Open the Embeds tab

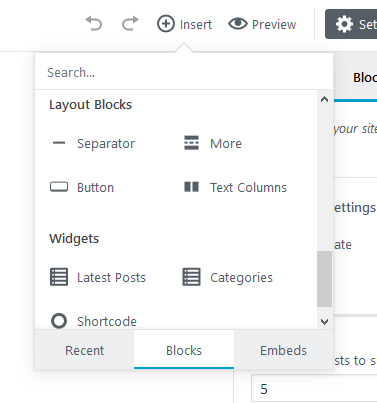[283, 350]
